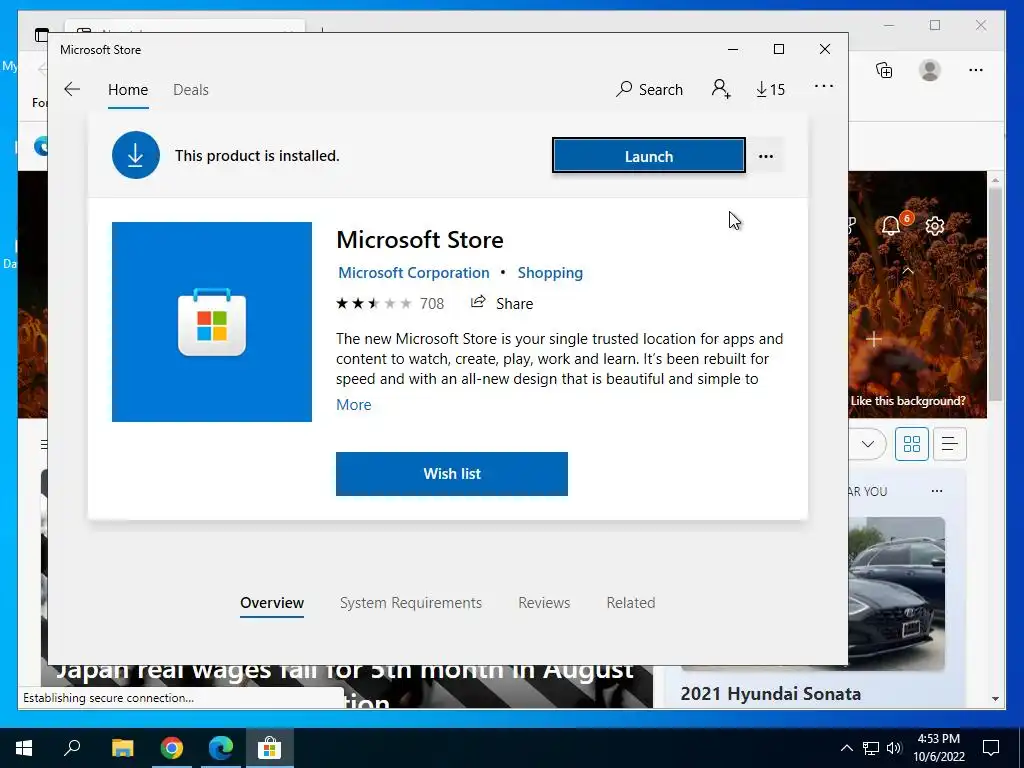Open the sign-in account icon in Store
The image size is (1024, 768).
click(x=721, y=89)
